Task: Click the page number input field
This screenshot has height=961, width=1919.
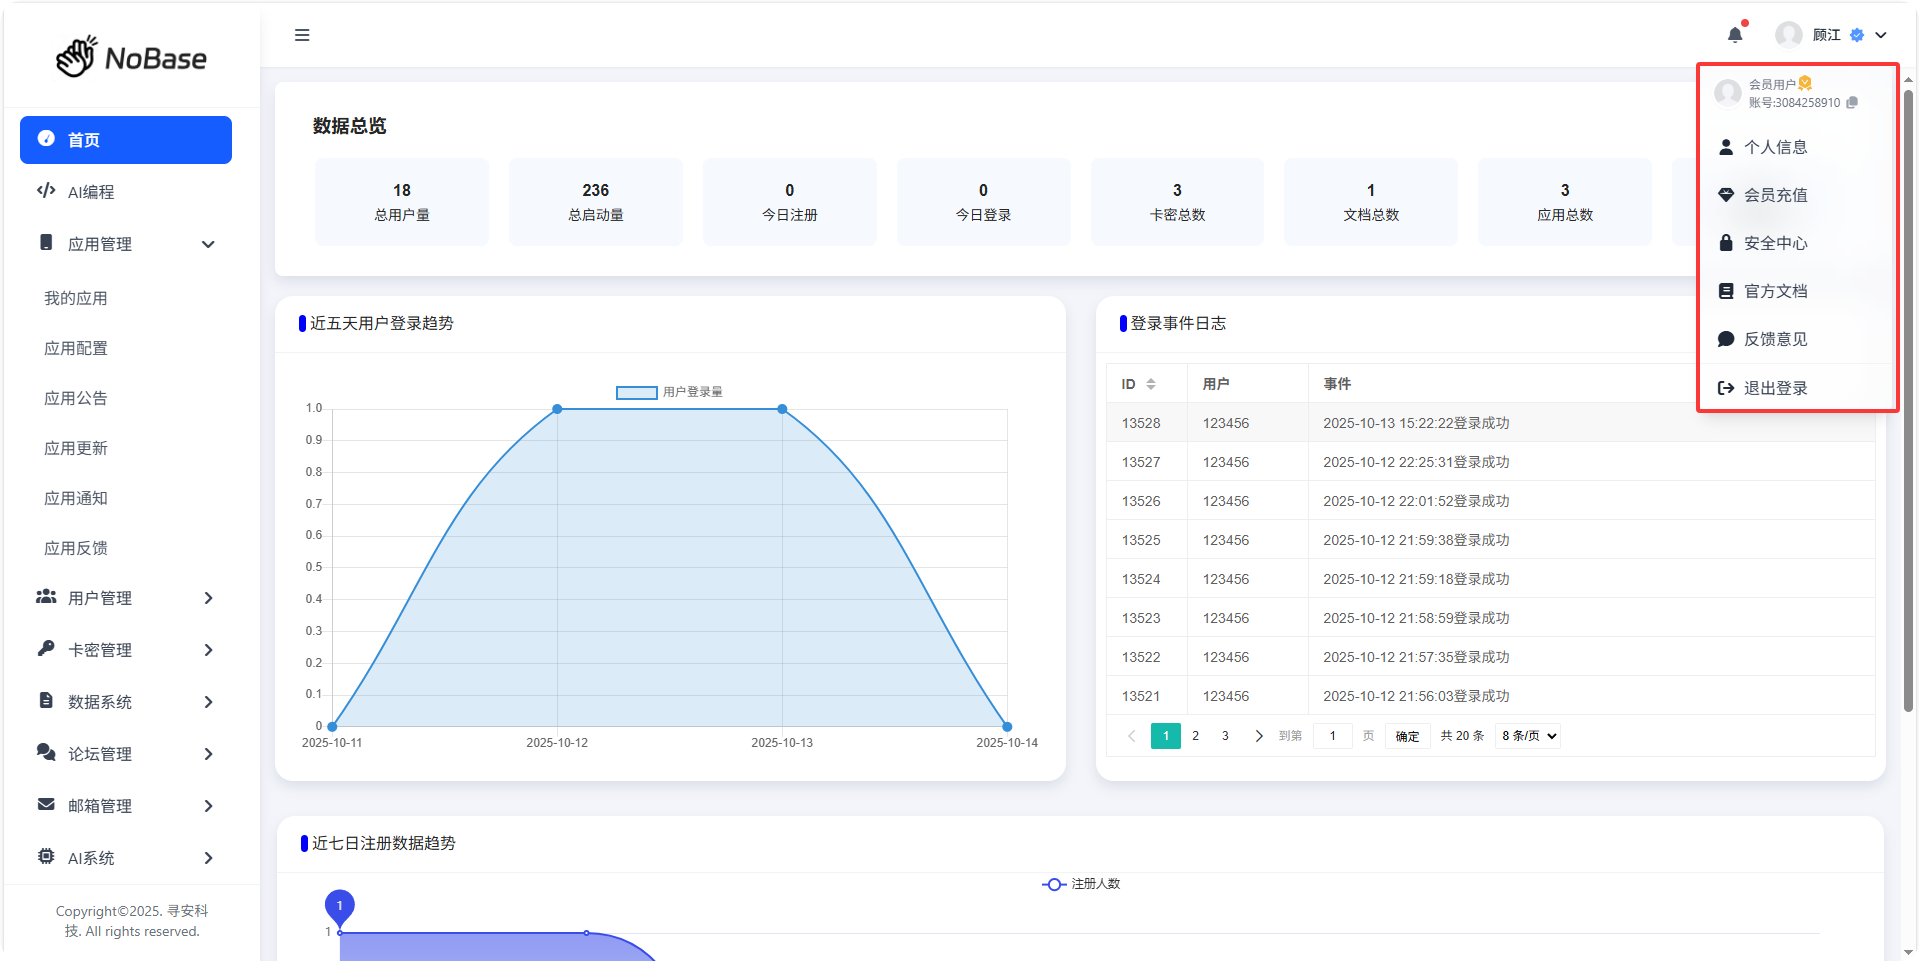Action: pos(1332,736)
